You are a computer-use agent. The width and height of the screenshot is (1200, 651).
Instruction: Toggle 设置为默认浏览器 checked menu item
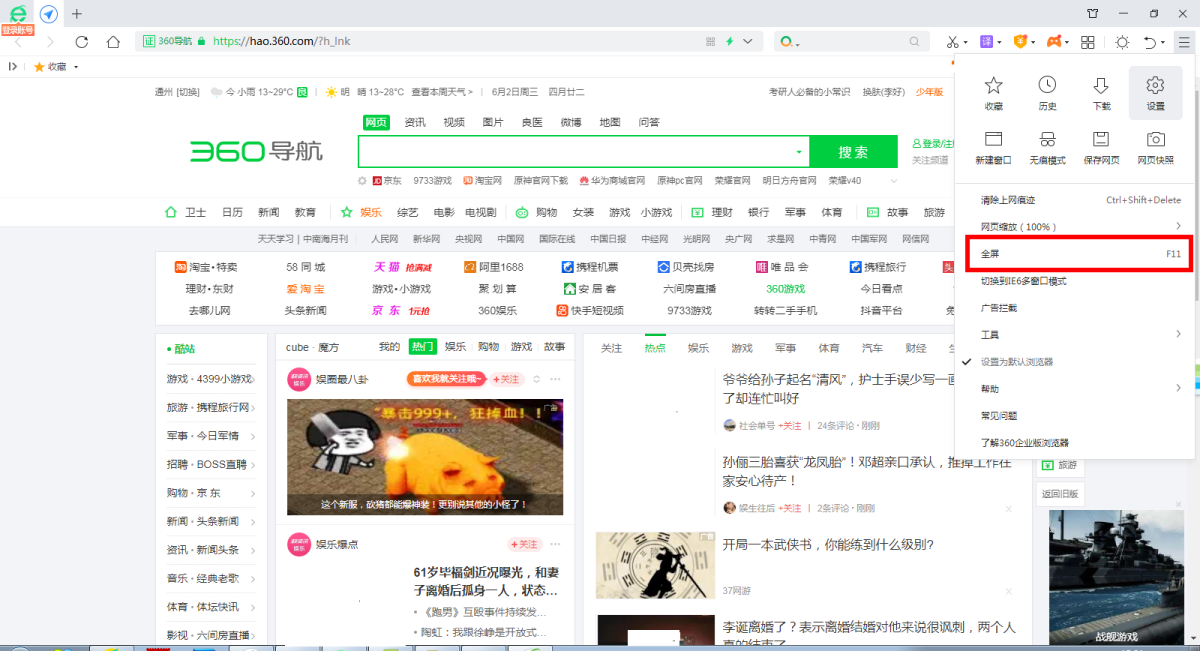click(x=1016, y=361)
